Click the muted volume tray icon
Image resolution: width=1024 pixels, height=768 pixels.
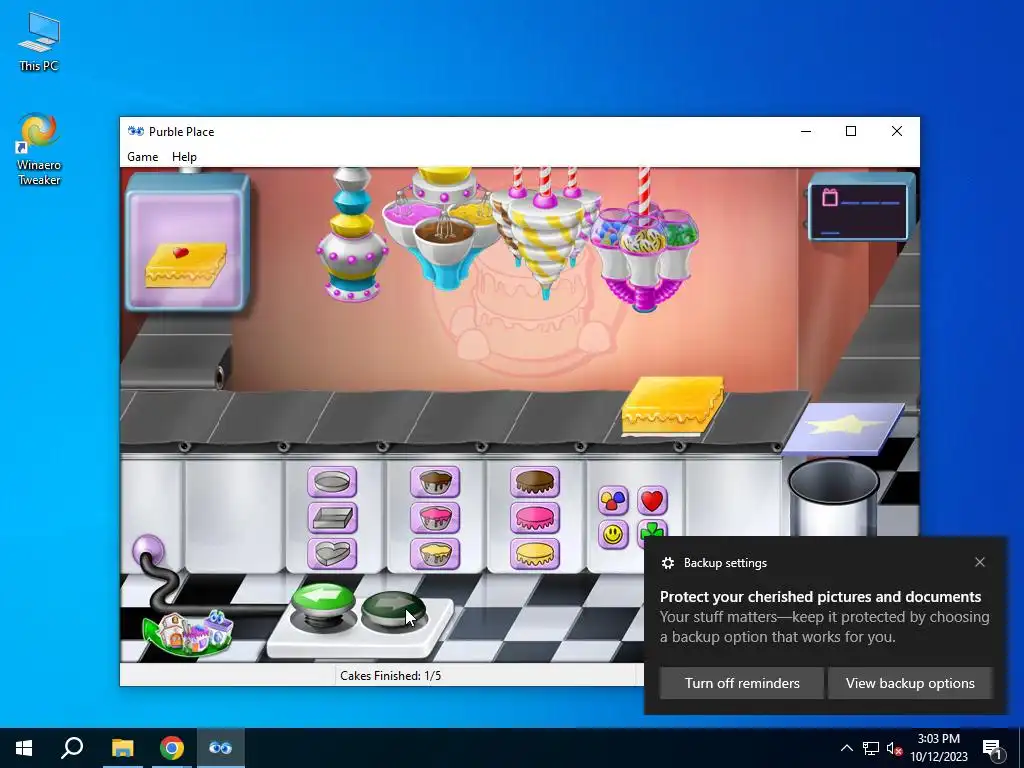click(895, 748)
